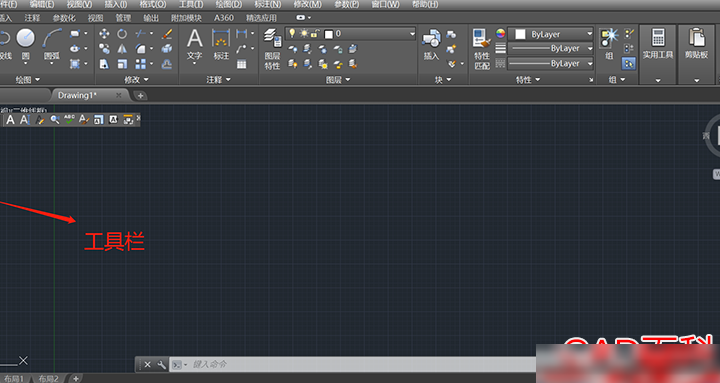
Task: Run Spell Check (ABC checkmark) icon
Action: 69,120
